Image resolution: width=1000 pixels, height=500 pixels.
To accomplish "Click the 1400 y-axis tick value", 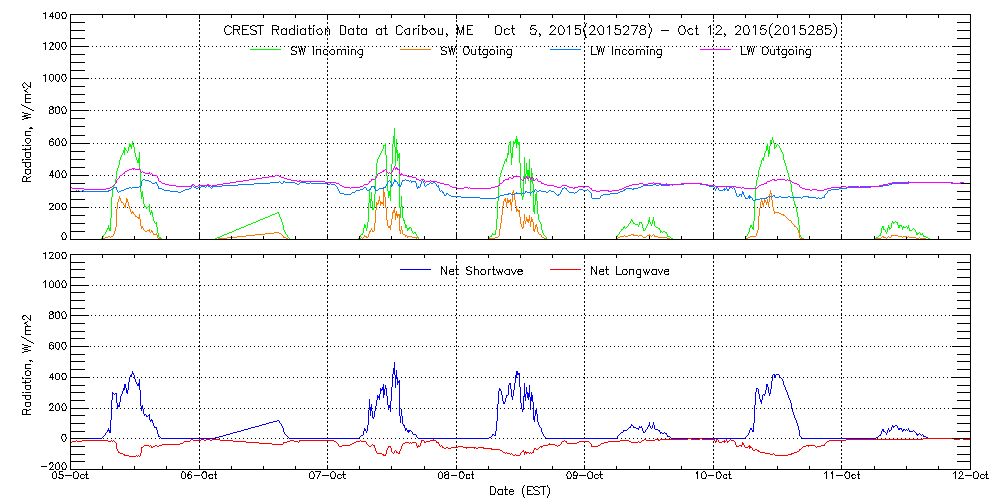I will 54,17.
